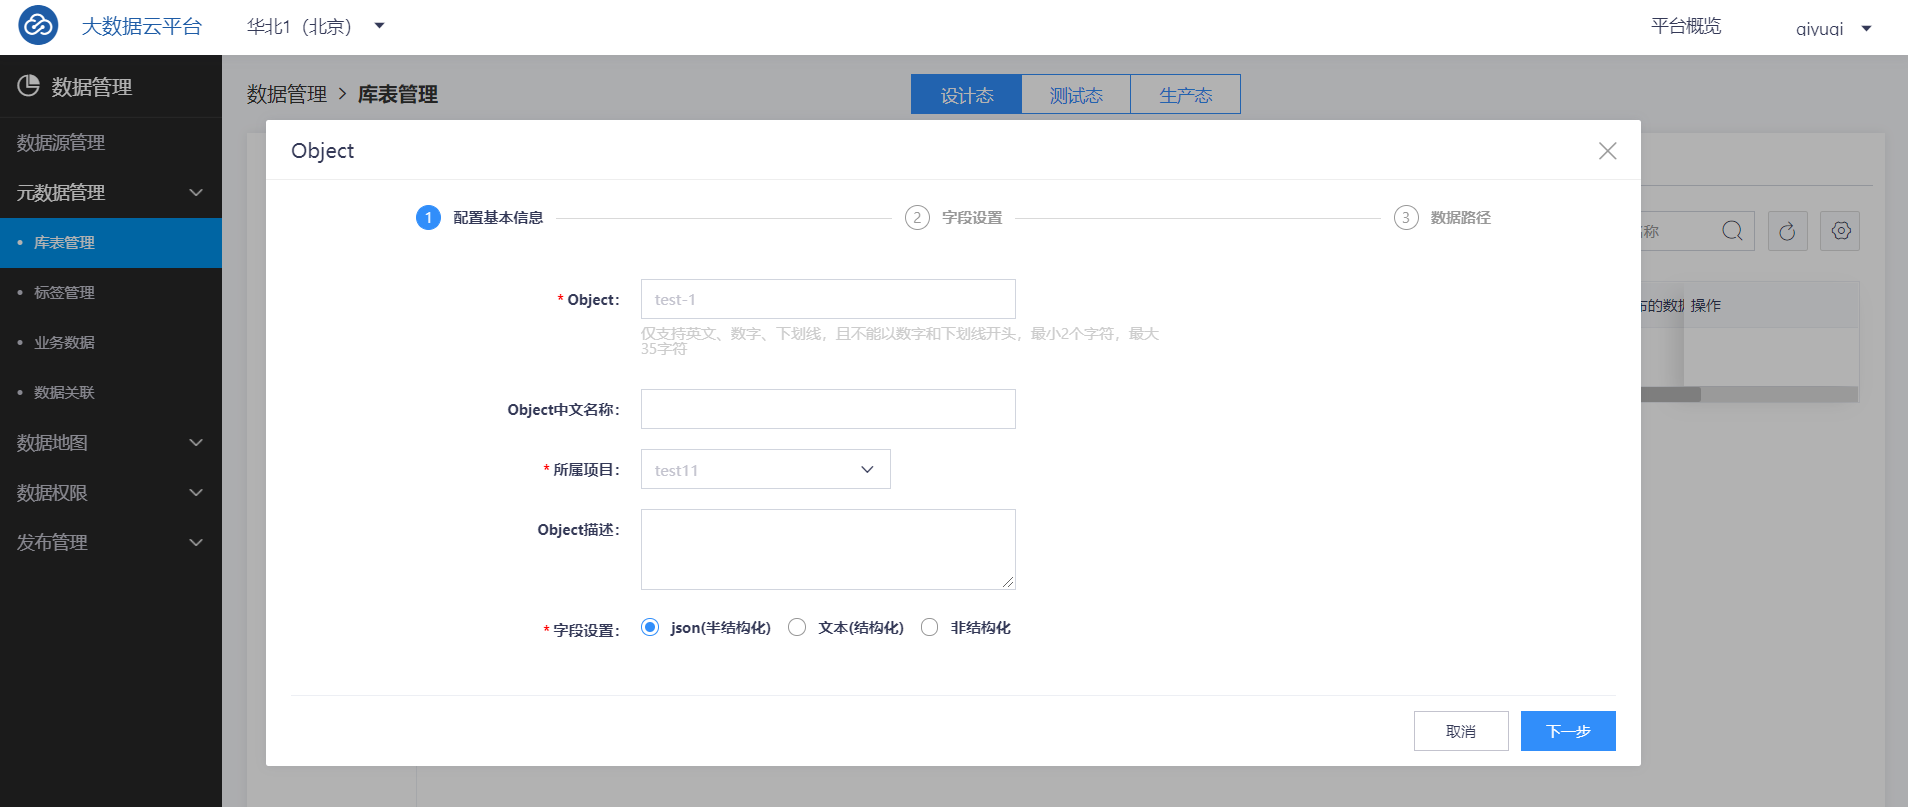Open the 华北1（北京）region dropdown
Image resolution: width=1908 pixels, height=807 pixels.
coord(379,26)
